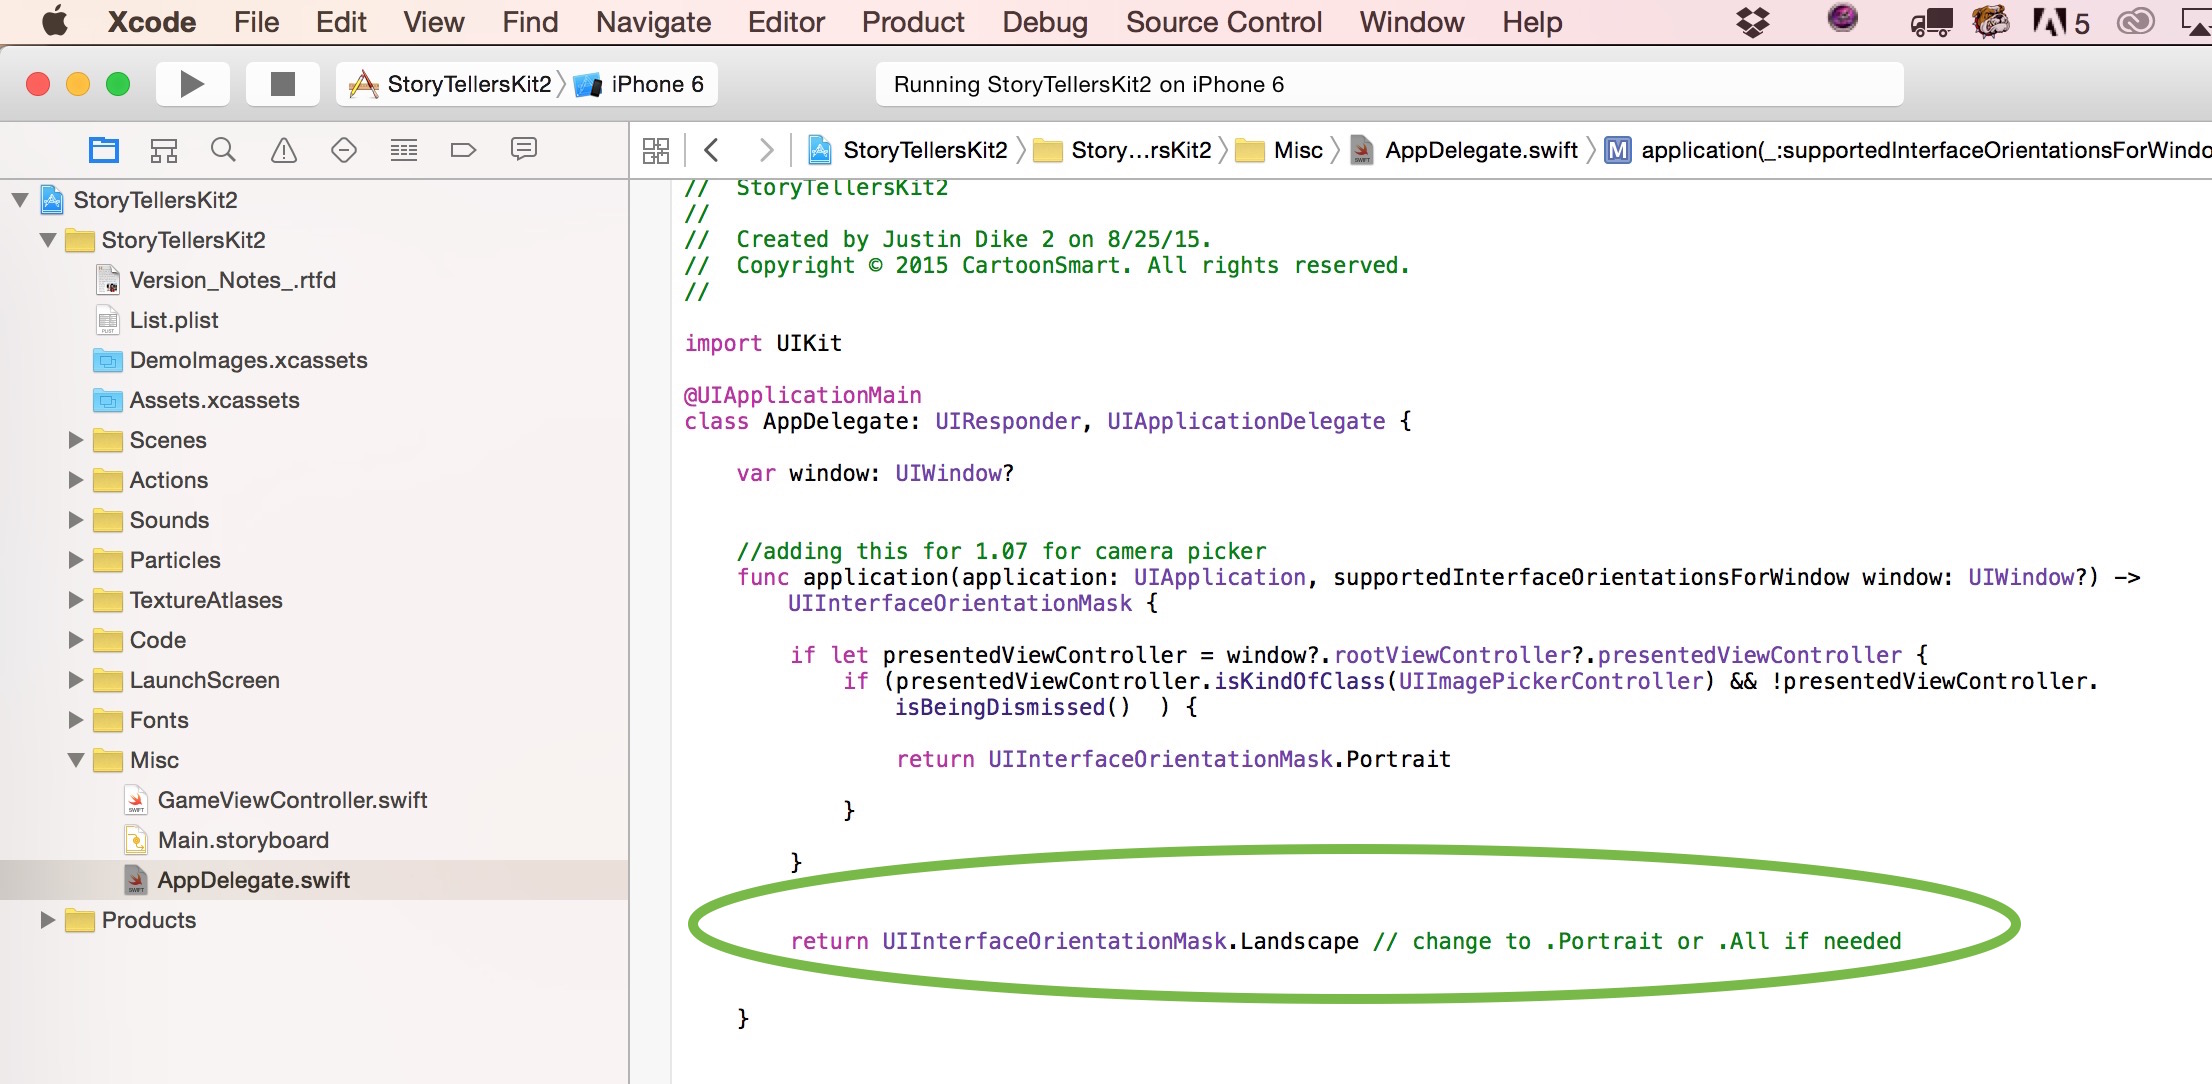Open the Find navigator magnifying glass
Screen dimensions: 2212x1084
click(223, 148)
